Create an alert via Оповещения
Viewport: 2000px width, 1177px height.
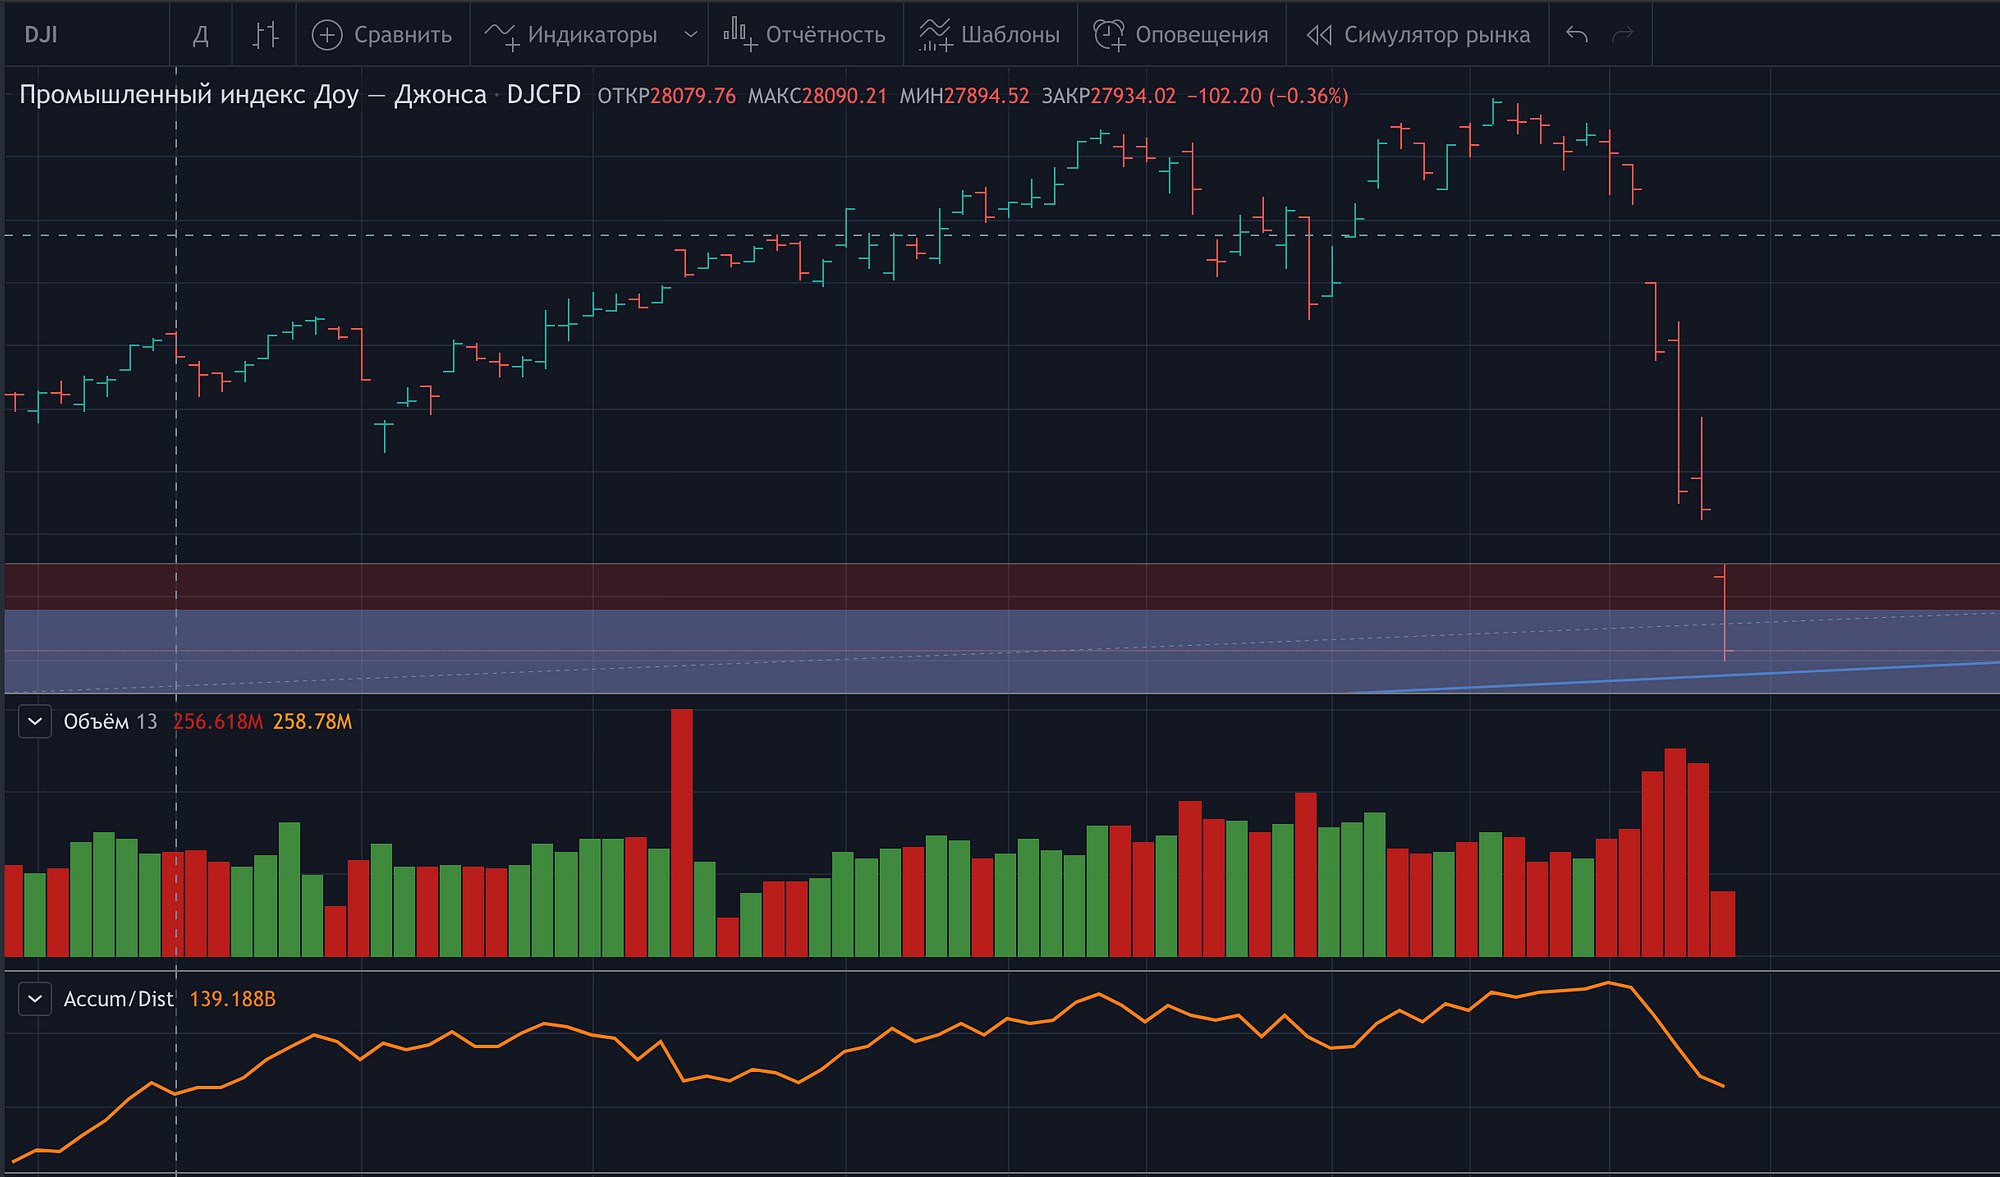[x=1181, y=35]
